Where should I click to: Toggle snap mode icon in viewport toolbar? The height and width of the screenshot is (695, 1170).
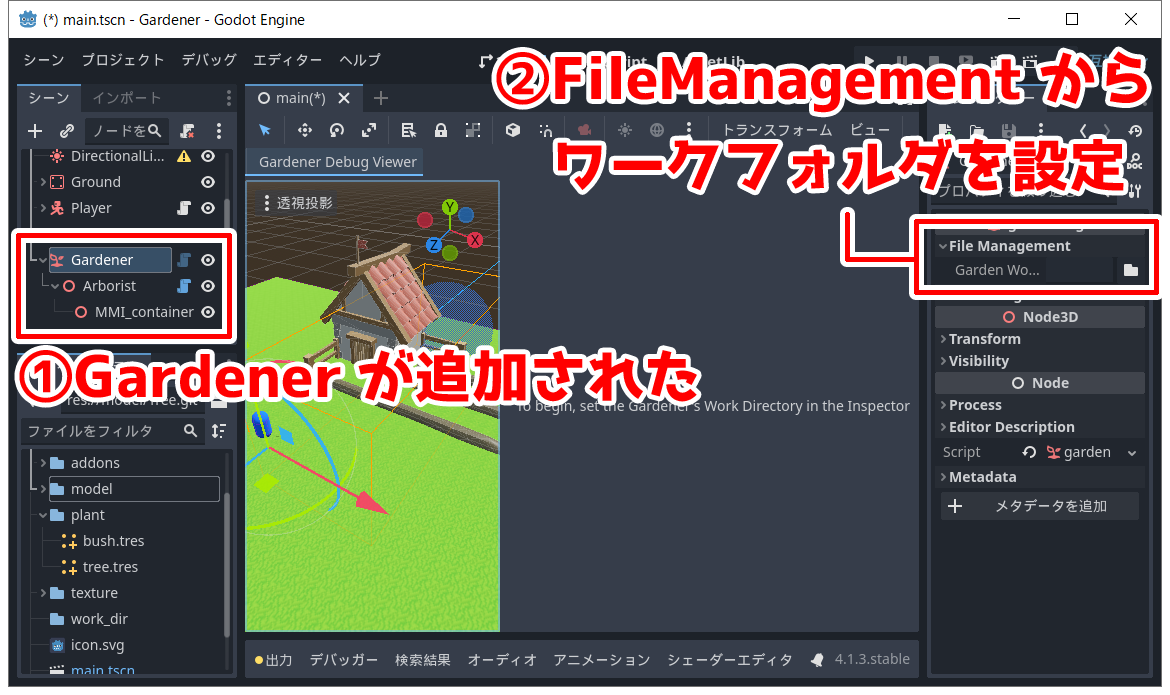click(545, 131)
